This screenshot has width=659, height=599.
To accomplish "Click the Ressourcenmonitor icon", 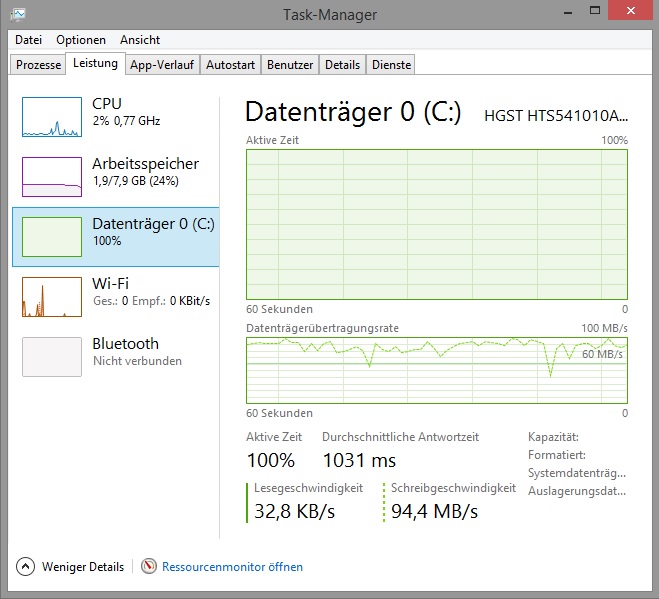I will pos(150,567).
